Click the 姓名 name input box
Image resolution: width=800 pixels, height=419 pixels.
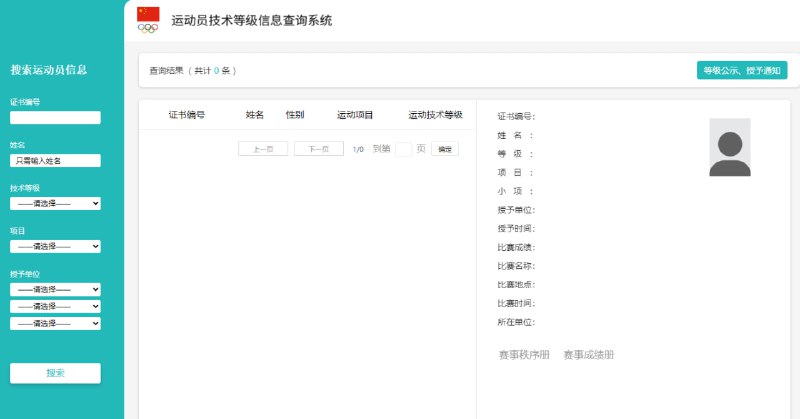click(55, 160)
